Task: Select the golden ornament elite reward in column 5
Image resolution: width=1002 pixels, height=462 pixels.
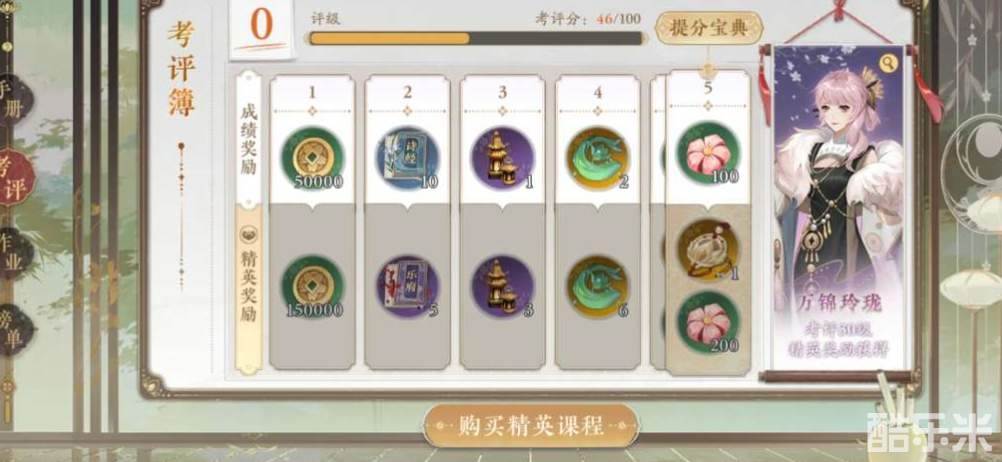Action: (x=708, y=250)
